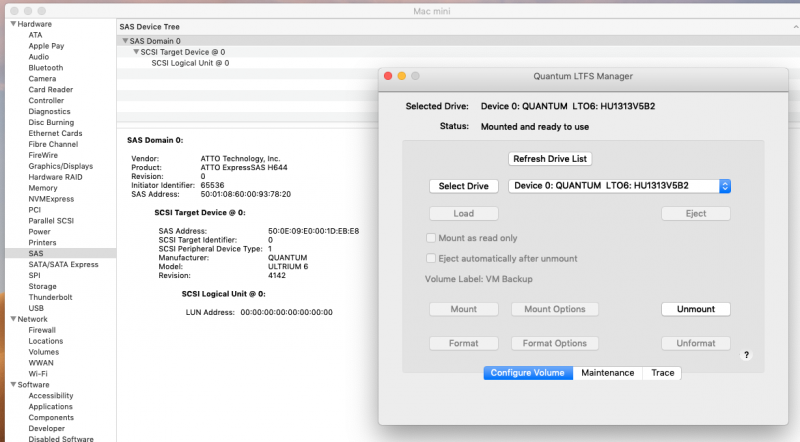The width and height of the screenshot is (800, 442).
Task: Switch to the Maintenance tab
Action: [608, 373]
